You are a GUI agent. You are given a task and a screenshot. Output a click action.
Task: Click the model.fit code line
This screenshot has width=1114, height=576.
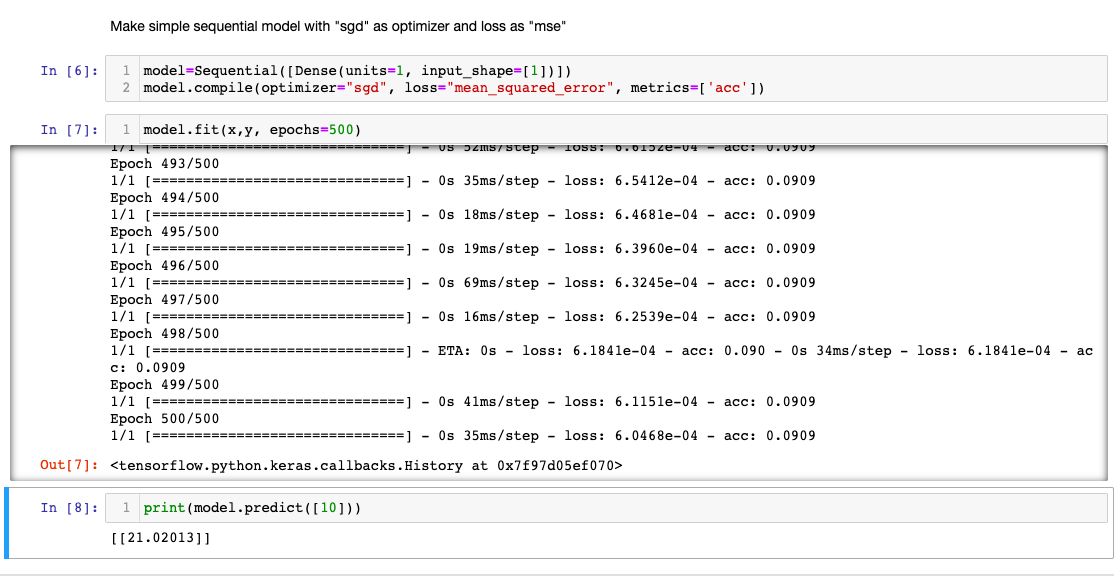pos(252,130)
